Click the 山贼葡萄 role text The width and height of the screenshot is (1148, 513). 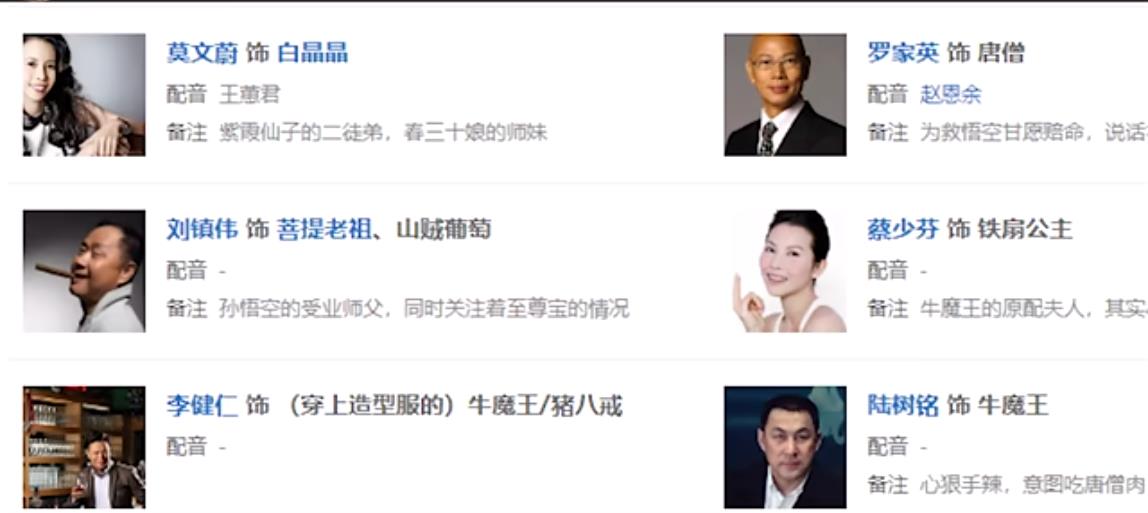coord(444,229)
